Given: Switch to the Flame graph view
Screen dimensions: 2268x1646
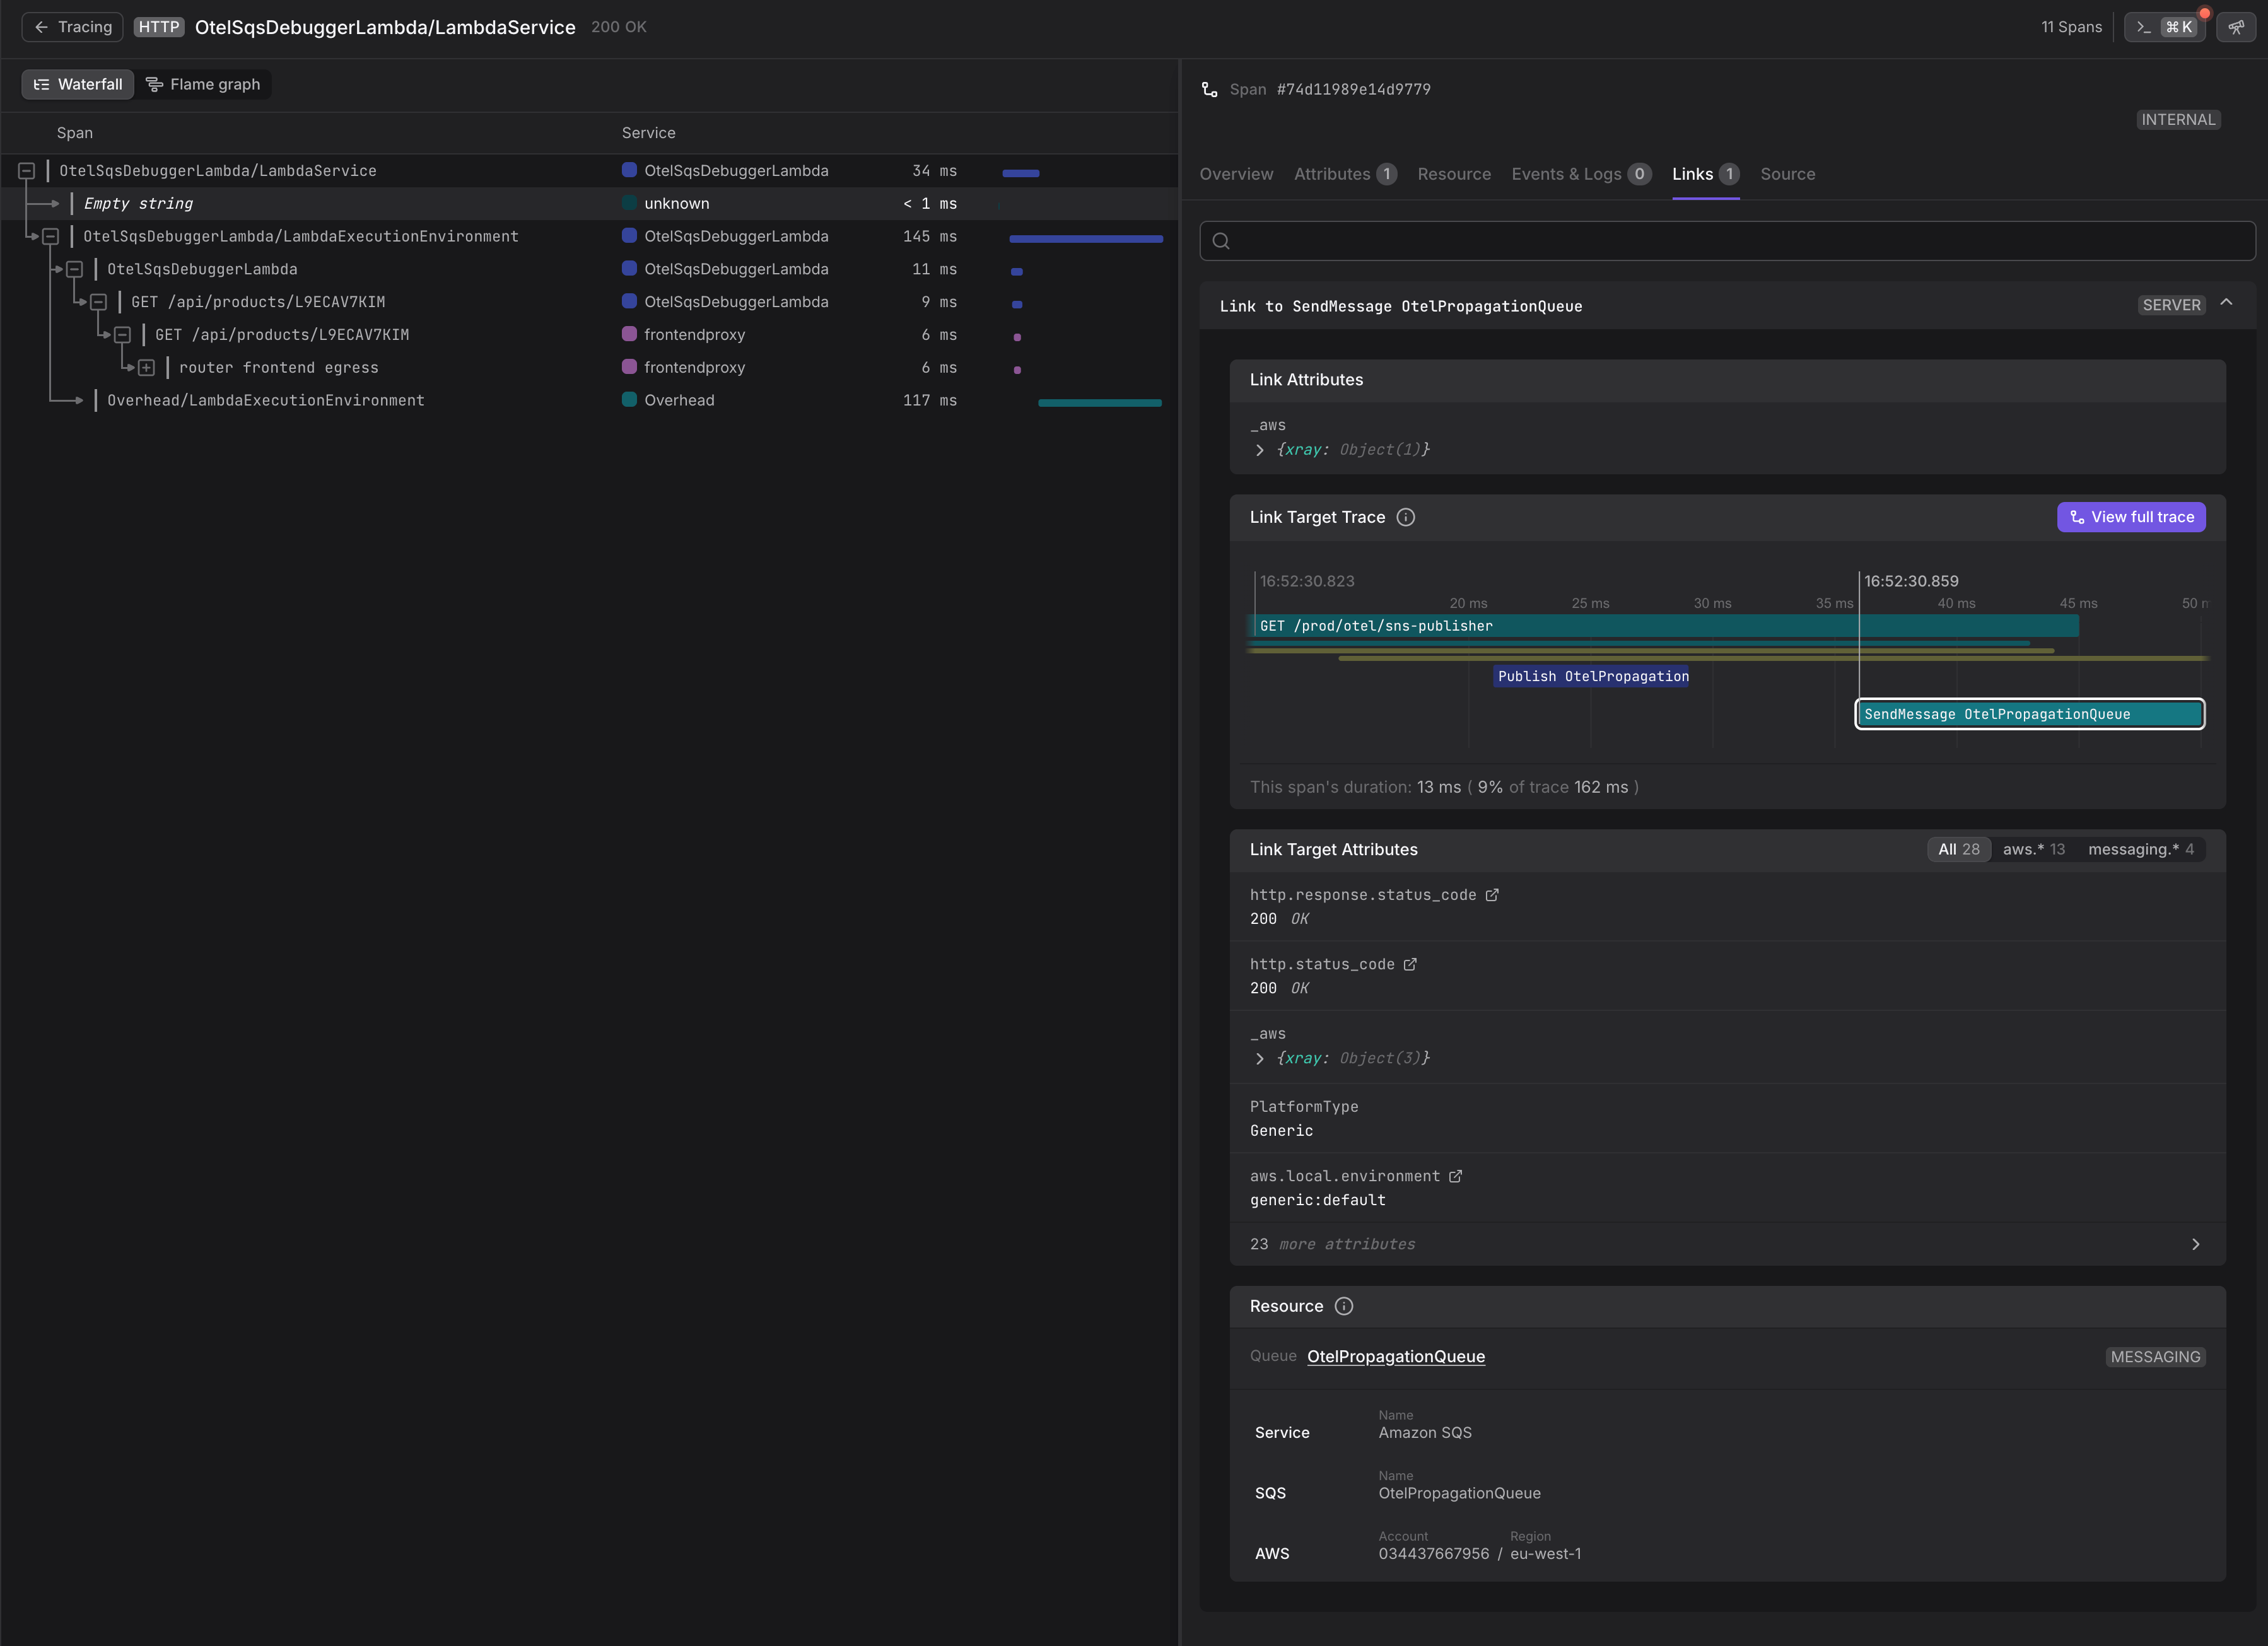Looking at the screenshot, I should (x=204, y=84).
